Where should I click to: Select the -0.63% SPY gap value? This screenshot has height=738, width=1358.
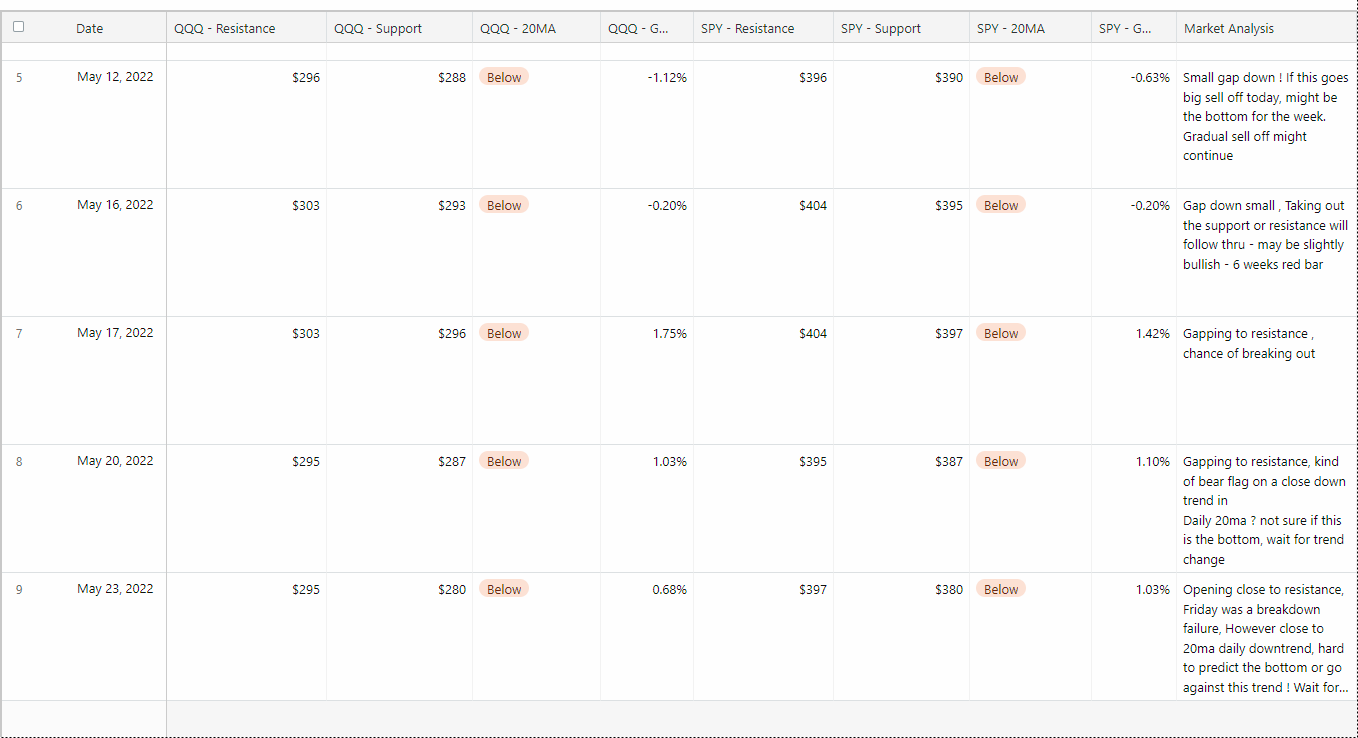pyautogui.click(x=1150, y=77)
